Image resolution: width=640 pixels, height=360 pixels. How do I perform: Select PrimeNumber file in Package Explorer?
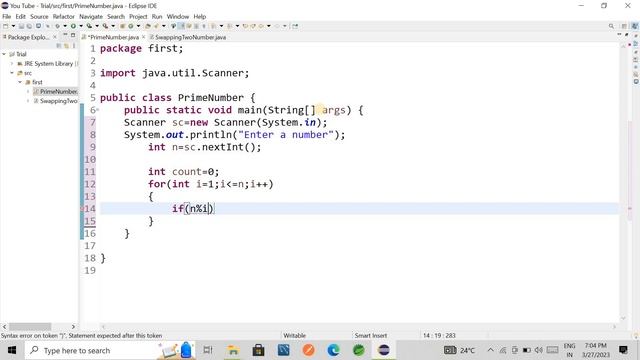click(x=55, y=91)
